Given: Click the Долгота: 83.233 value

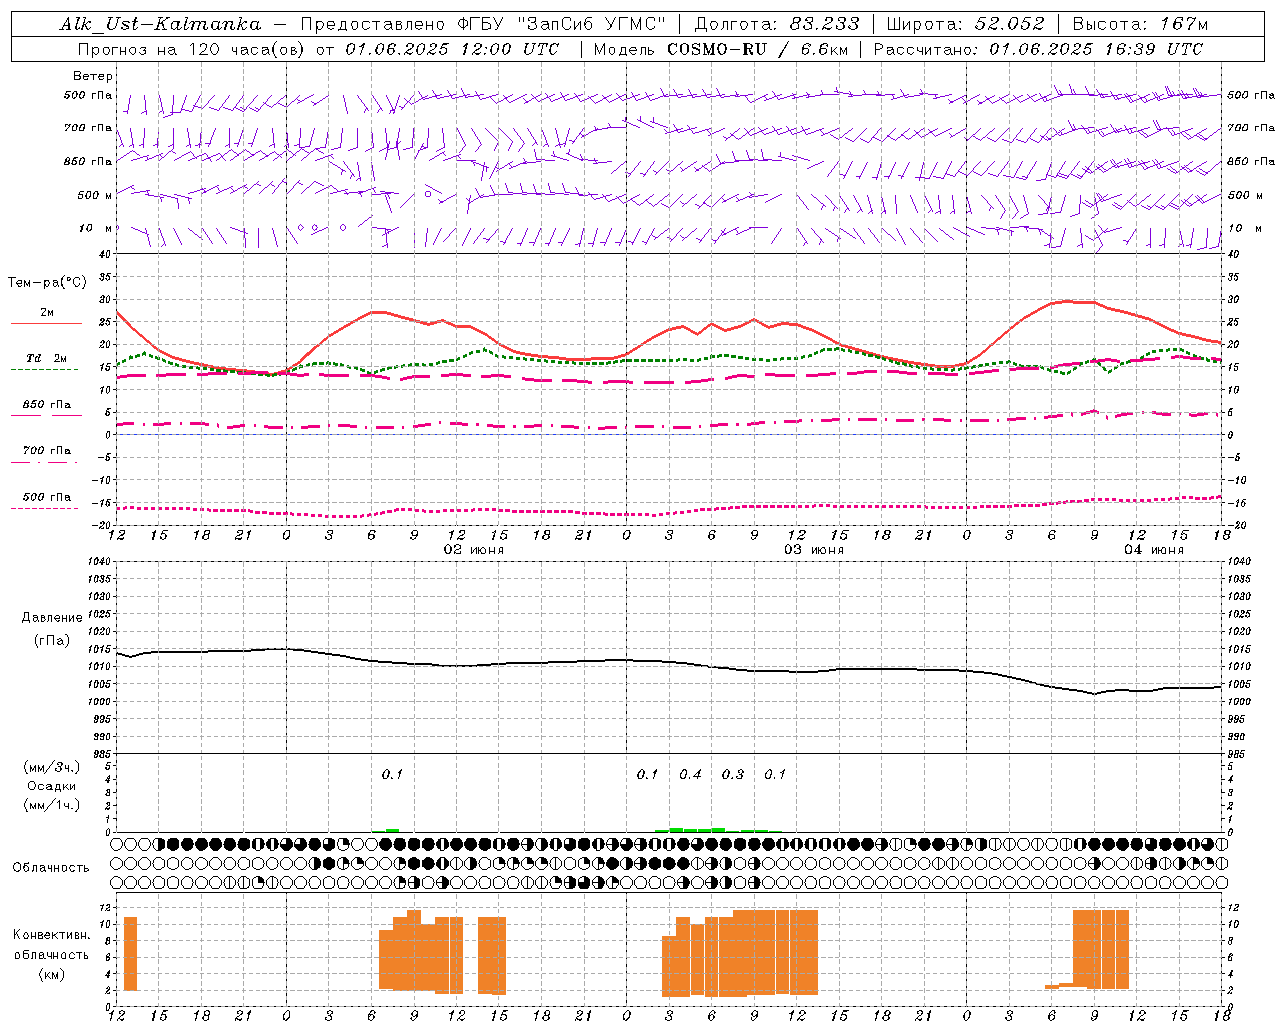Looking at the screenshot, I should [x=776, y=24].
